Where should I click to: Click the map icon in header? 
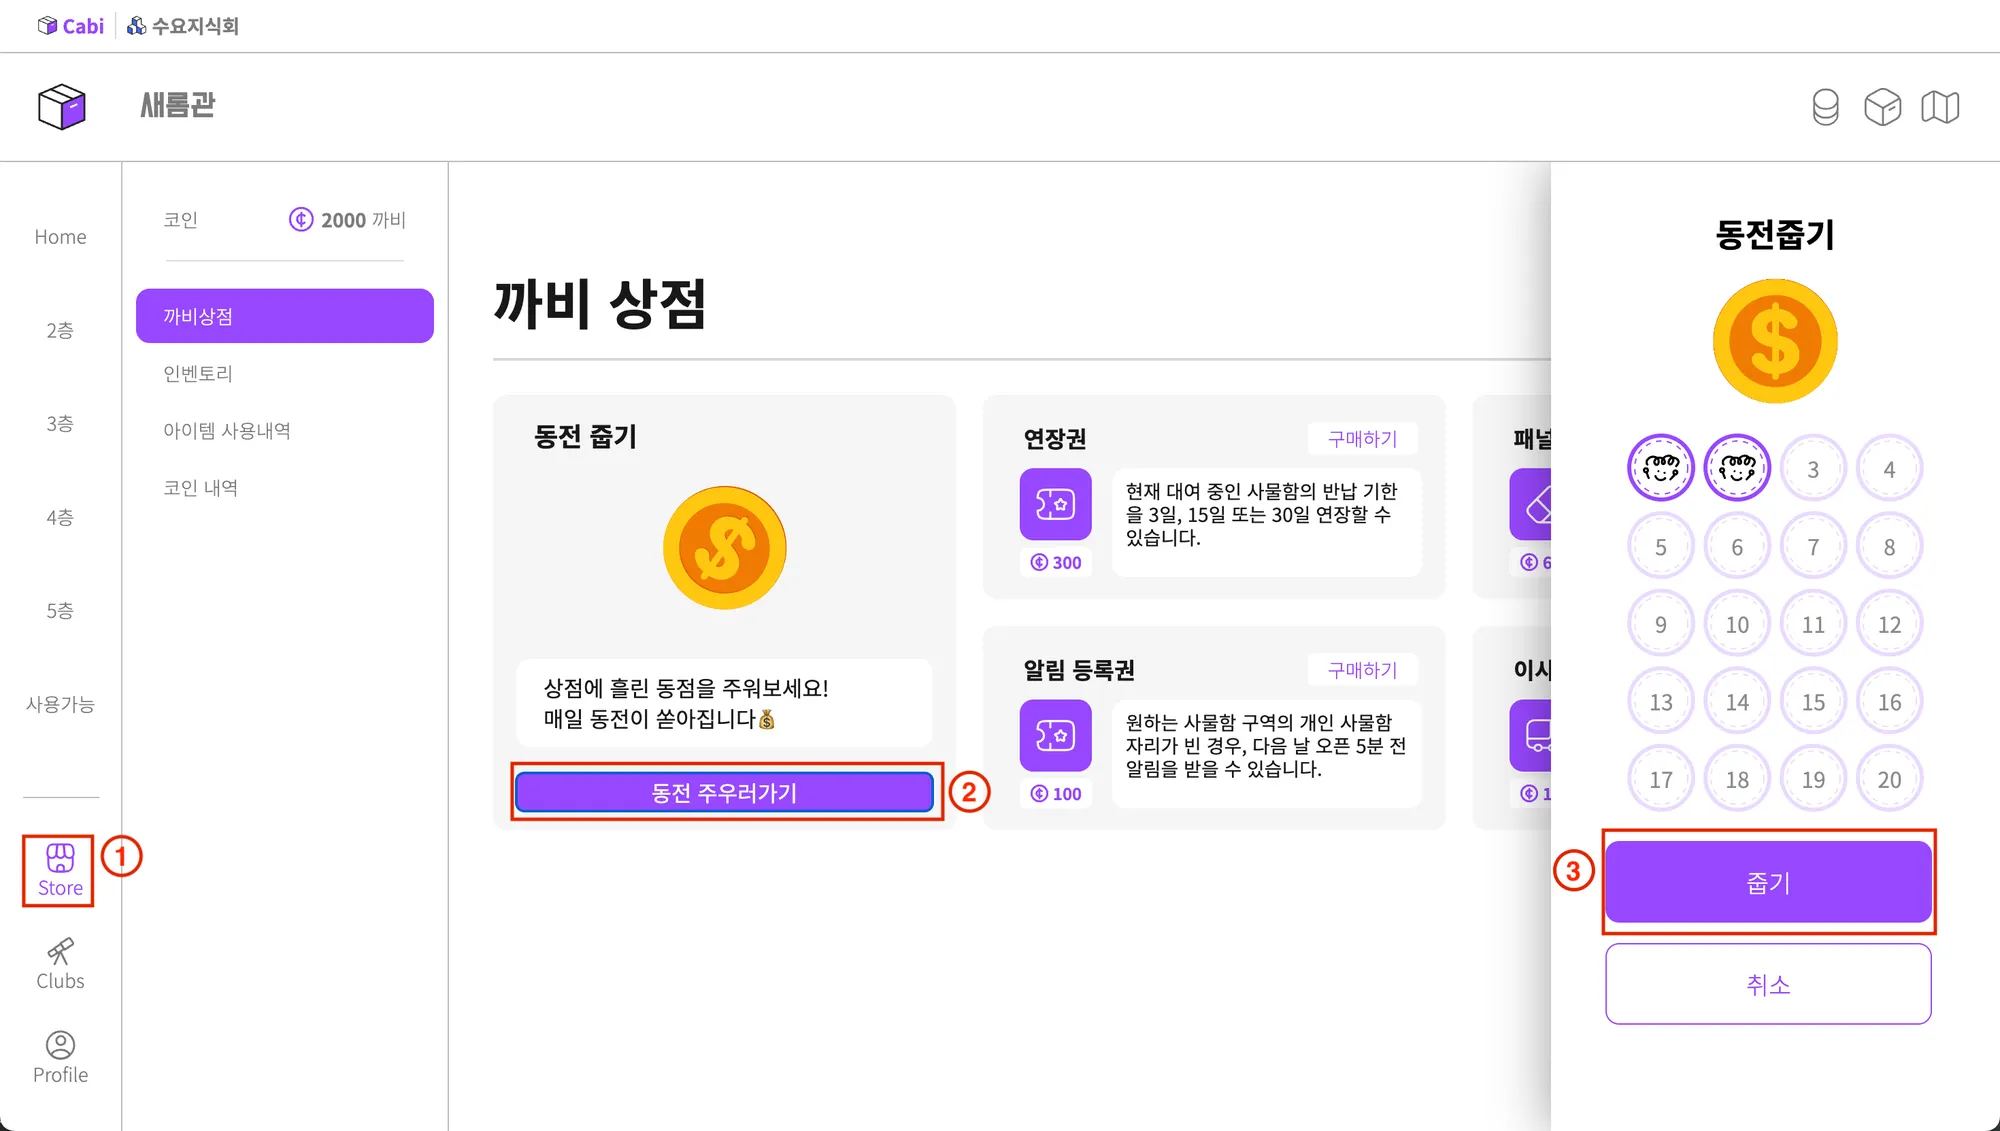[x=1940, y=107]
